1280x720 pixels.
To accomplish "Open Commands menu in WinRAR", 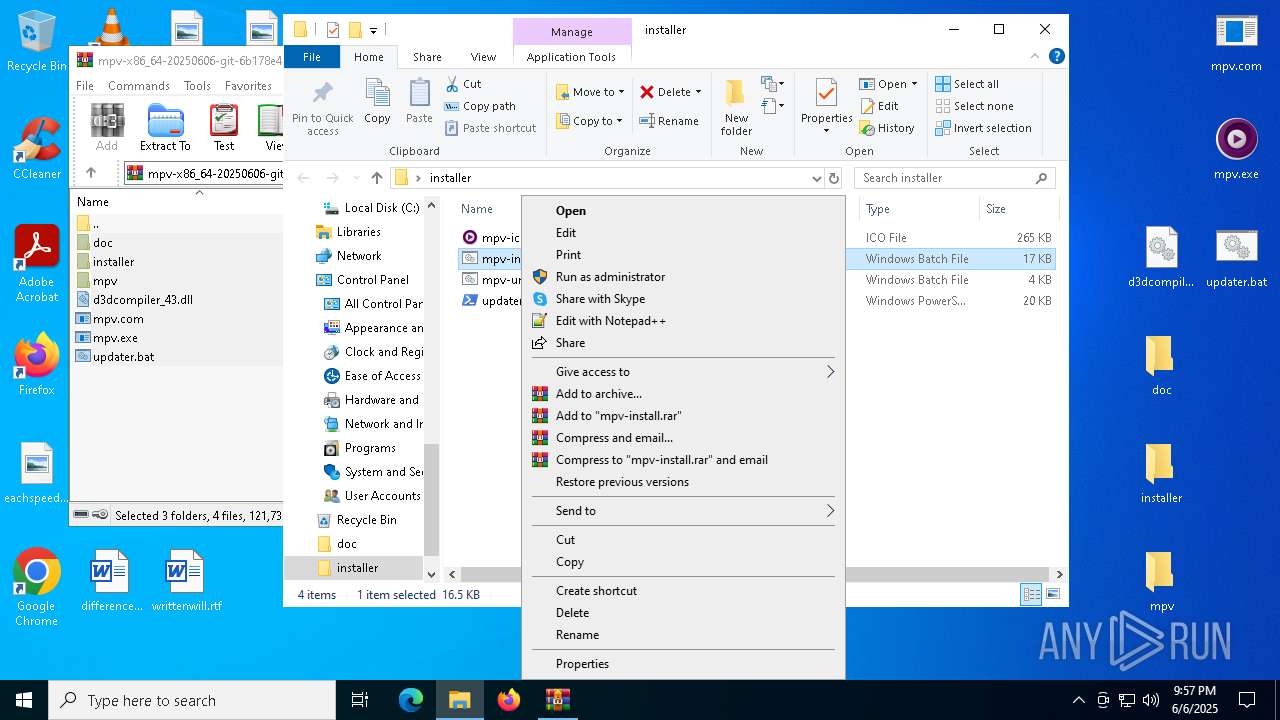I will tap(138, 86).
